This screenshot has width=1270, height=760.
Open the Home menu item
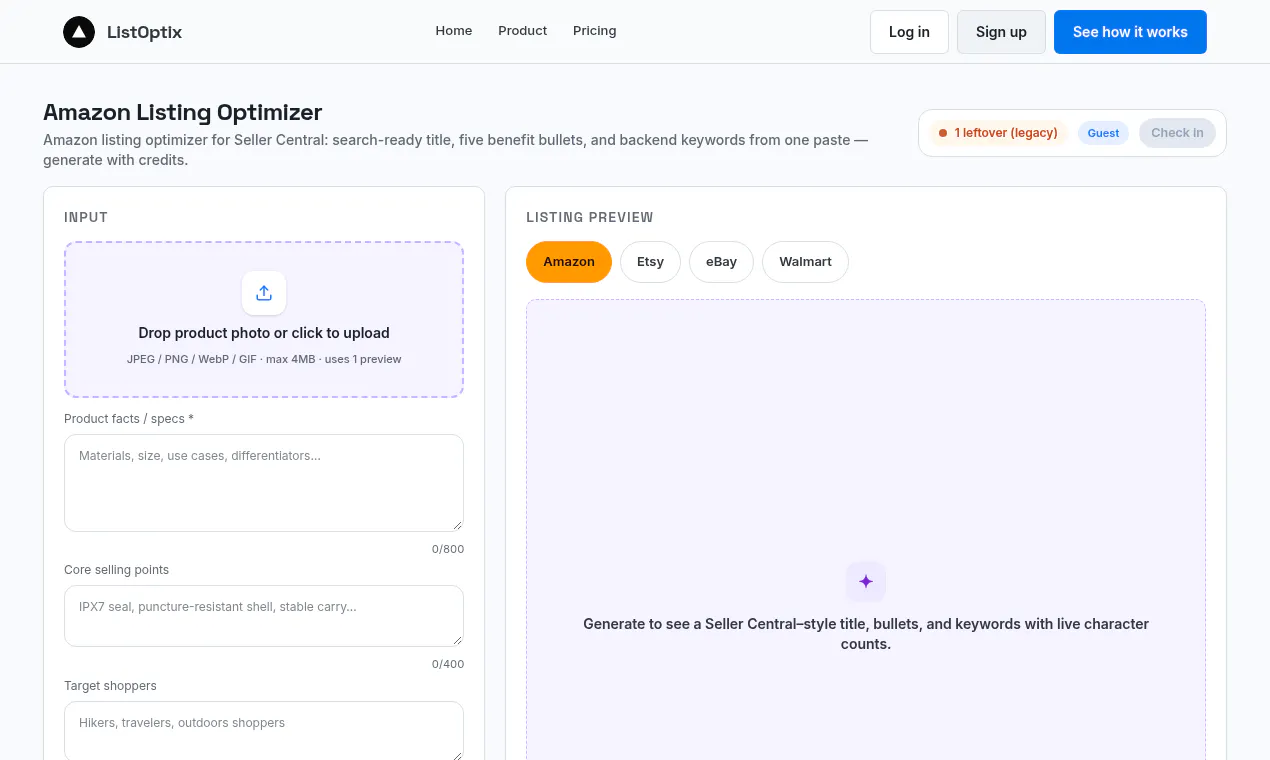[x=454, y=31]
